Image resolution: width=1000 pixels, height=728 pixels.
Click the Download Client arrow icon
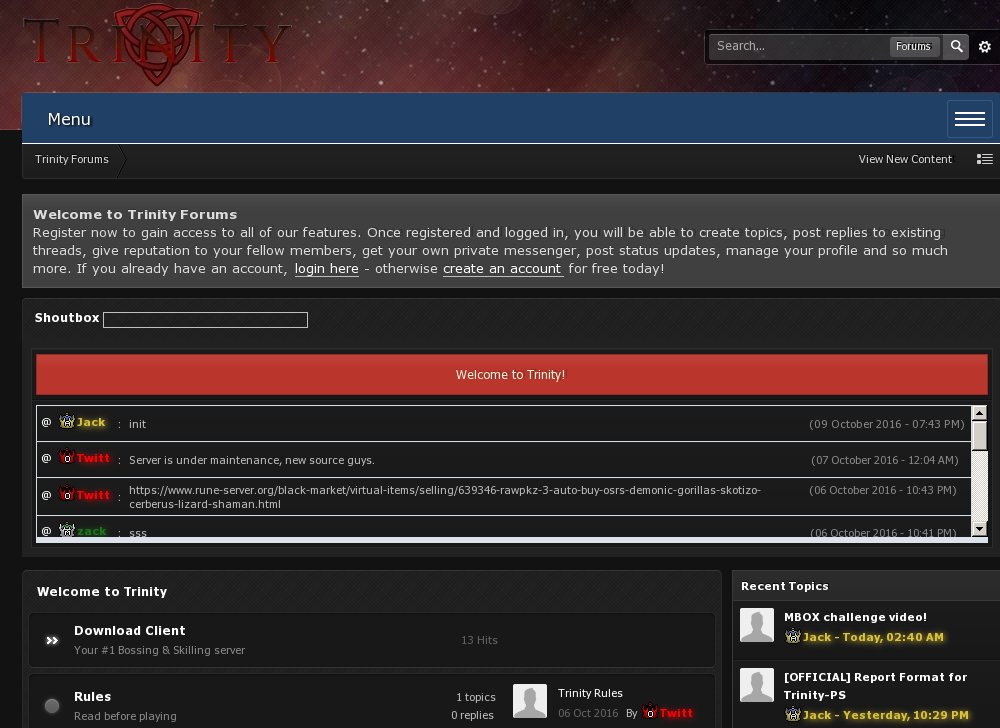coord(52,640)
